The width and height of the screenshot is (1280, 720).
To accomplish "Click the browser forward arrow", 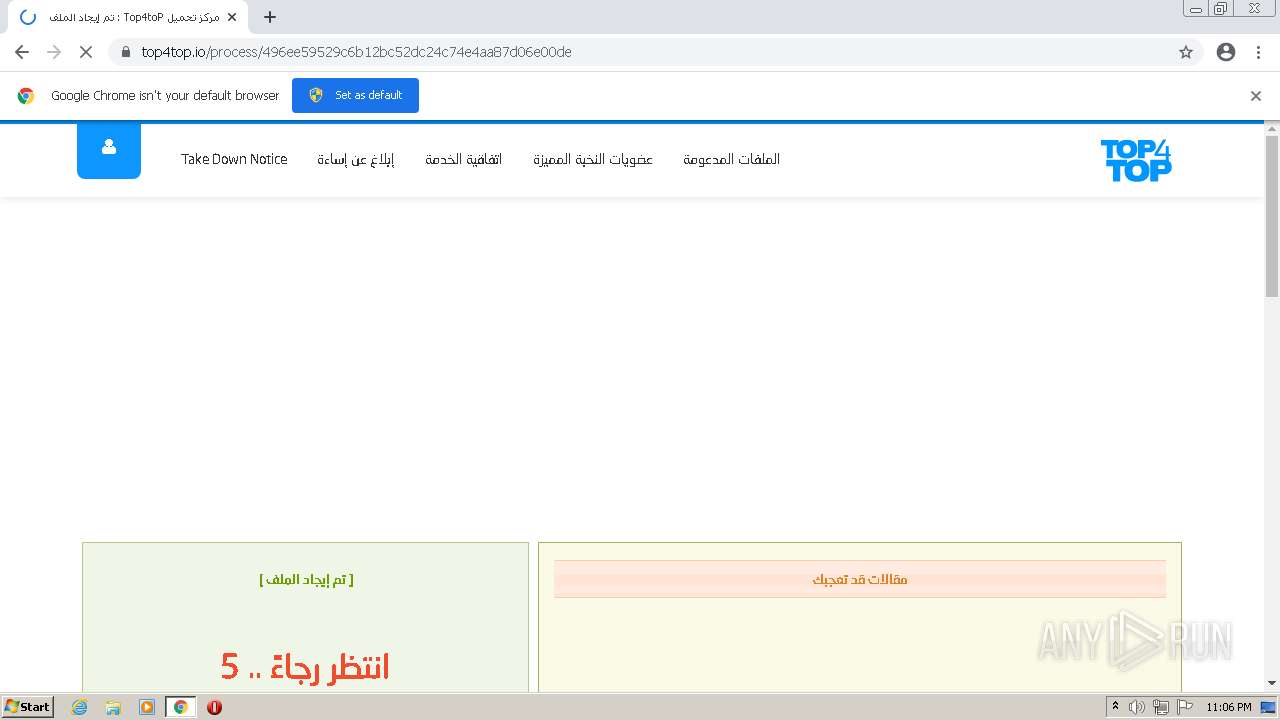I will (x=54, y=52).
